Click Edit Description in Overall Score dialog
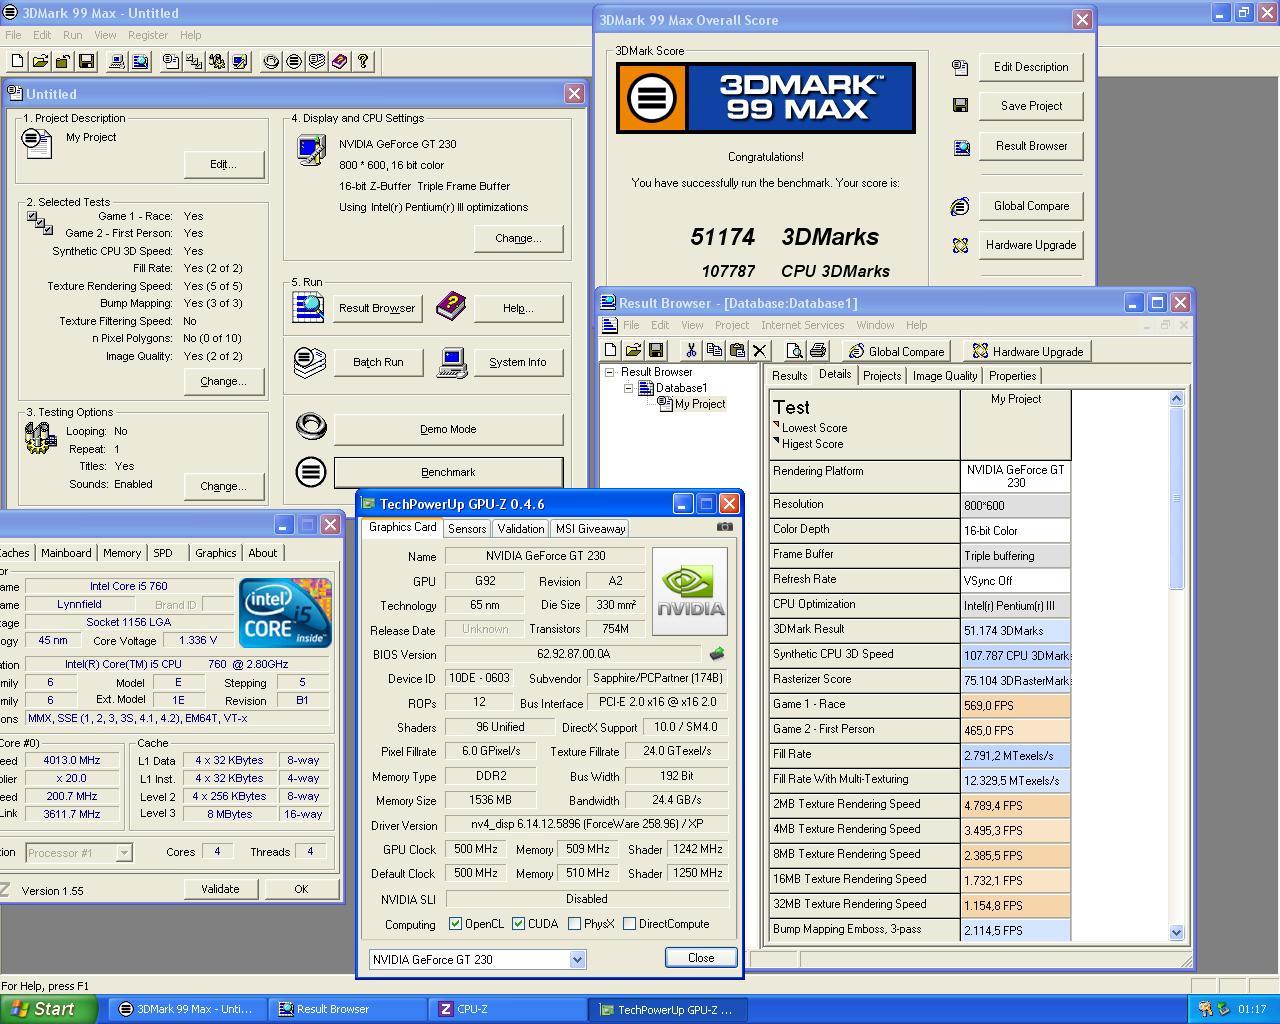1280x1024 pixels. point(1031,67)
